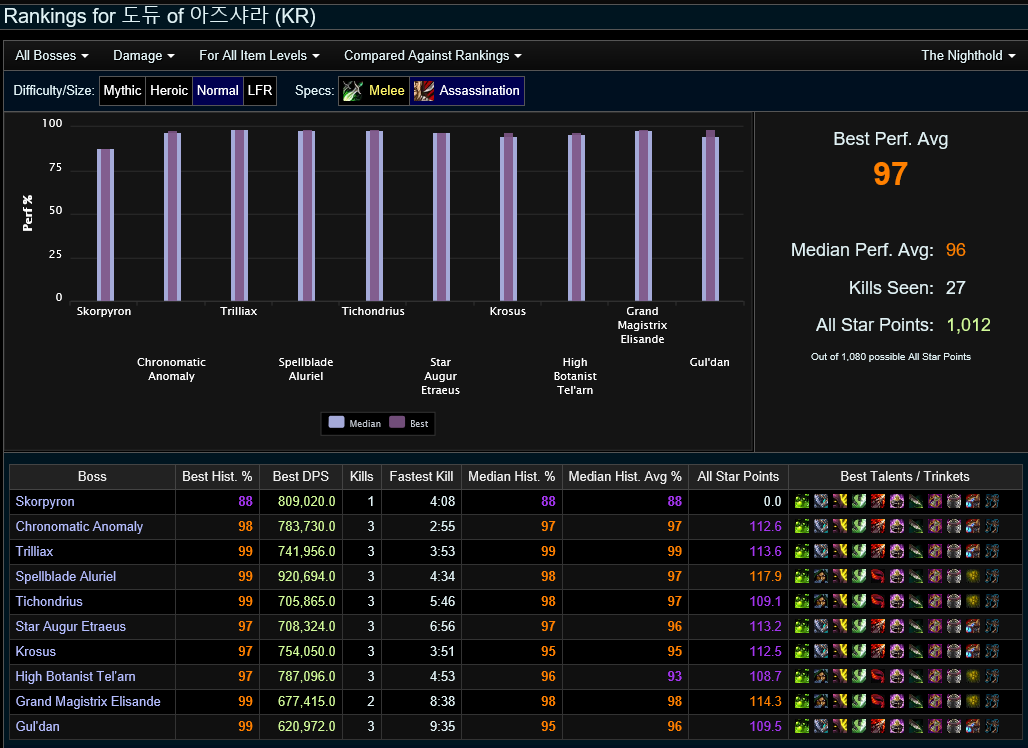The height and width of the screenshot is (748, 1028).
Task: Click the Krosus bar in the chart
Action: (x=508, y=217)
